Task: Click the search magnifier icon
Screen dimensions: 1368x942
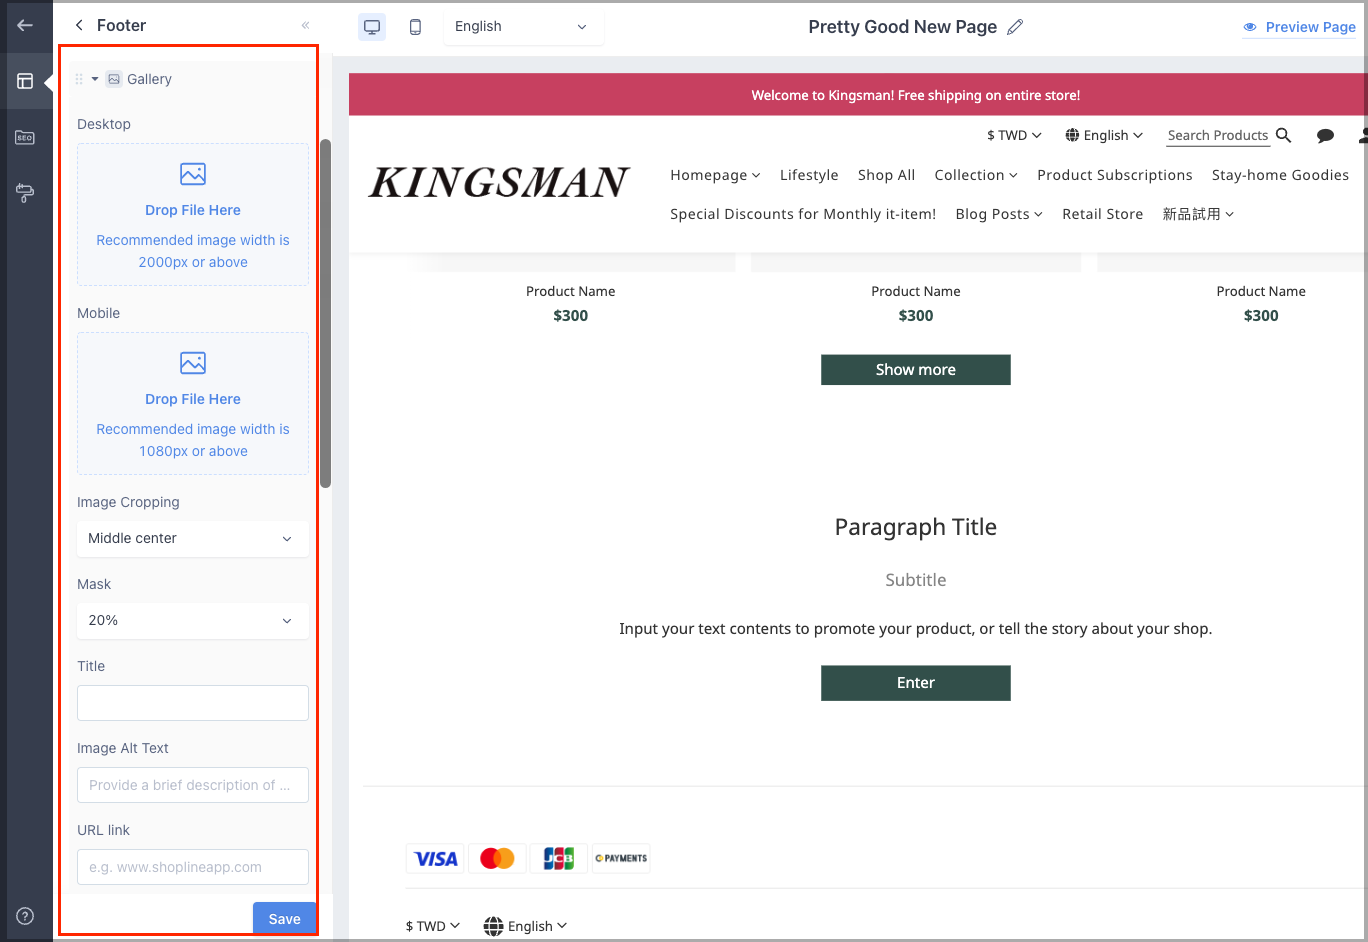Action: pyautogui.click(x=1284, y=135)
